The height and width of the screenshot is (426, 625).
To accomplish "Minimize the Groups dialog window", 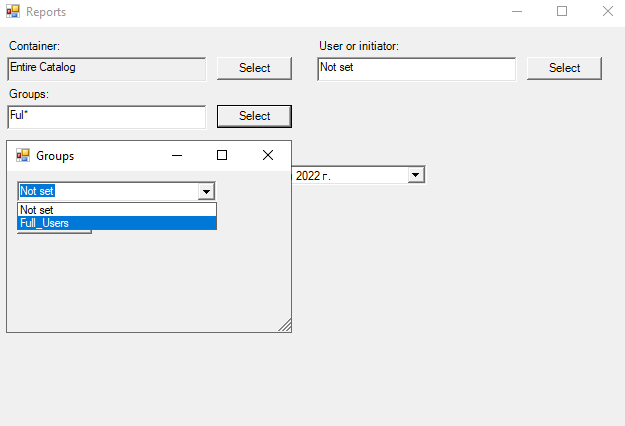I will click(x=177, y=155).
